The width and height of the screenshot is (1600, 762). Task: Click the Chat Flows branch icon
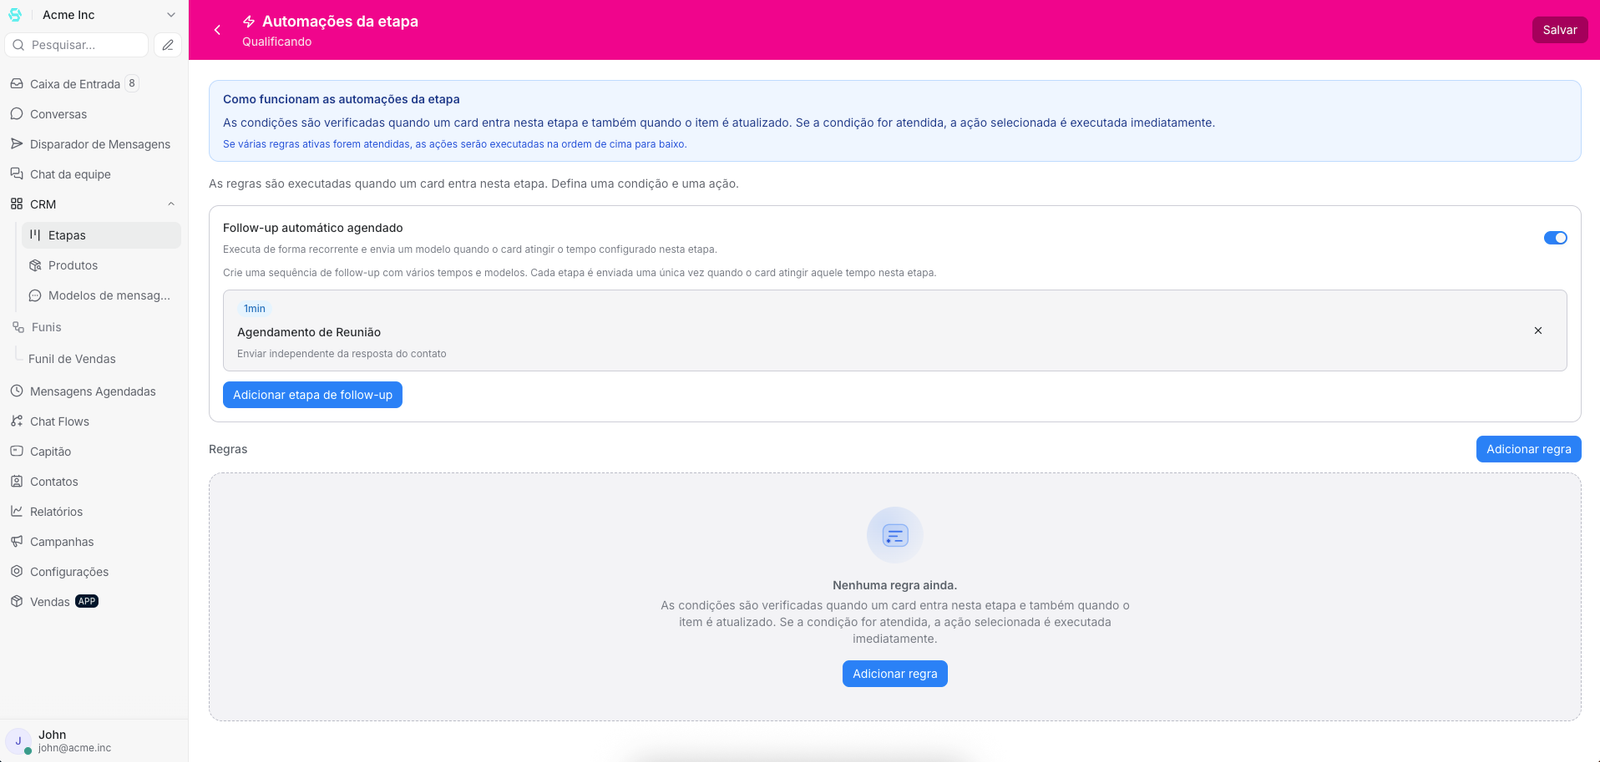17,421
